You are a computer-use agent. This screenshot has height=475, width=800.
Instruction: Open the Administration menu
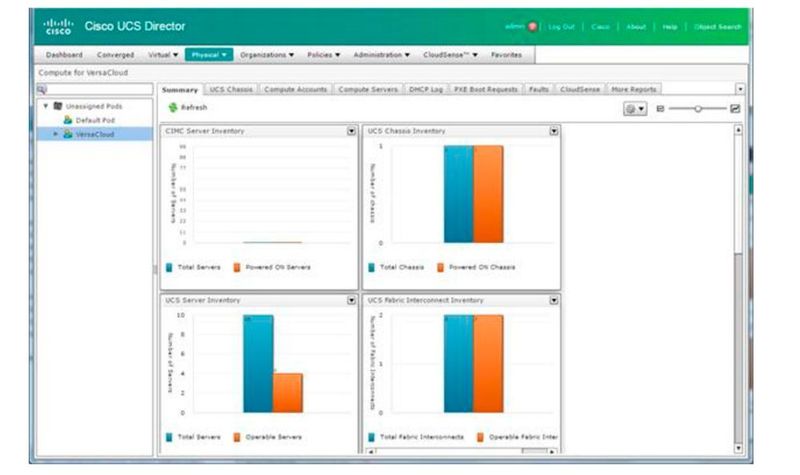[x=382, y=55]
